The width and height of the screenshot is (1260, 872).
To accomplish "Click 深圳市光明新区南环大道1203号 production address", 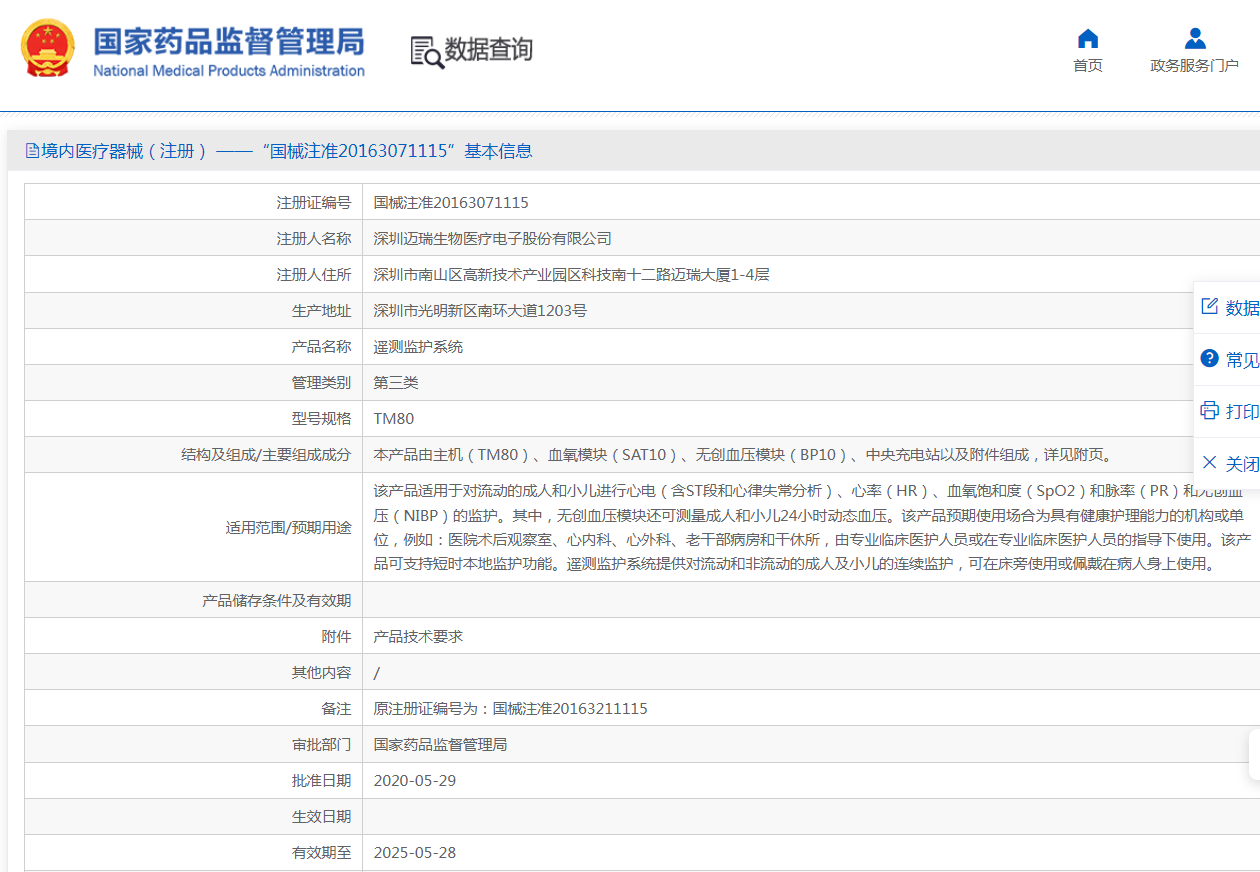I will pos(480,310).
